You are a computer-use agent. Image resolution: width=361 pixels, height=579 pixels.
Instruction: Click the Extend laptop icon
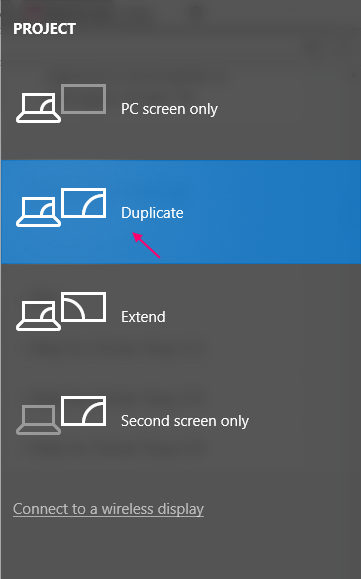pos(38,316)
